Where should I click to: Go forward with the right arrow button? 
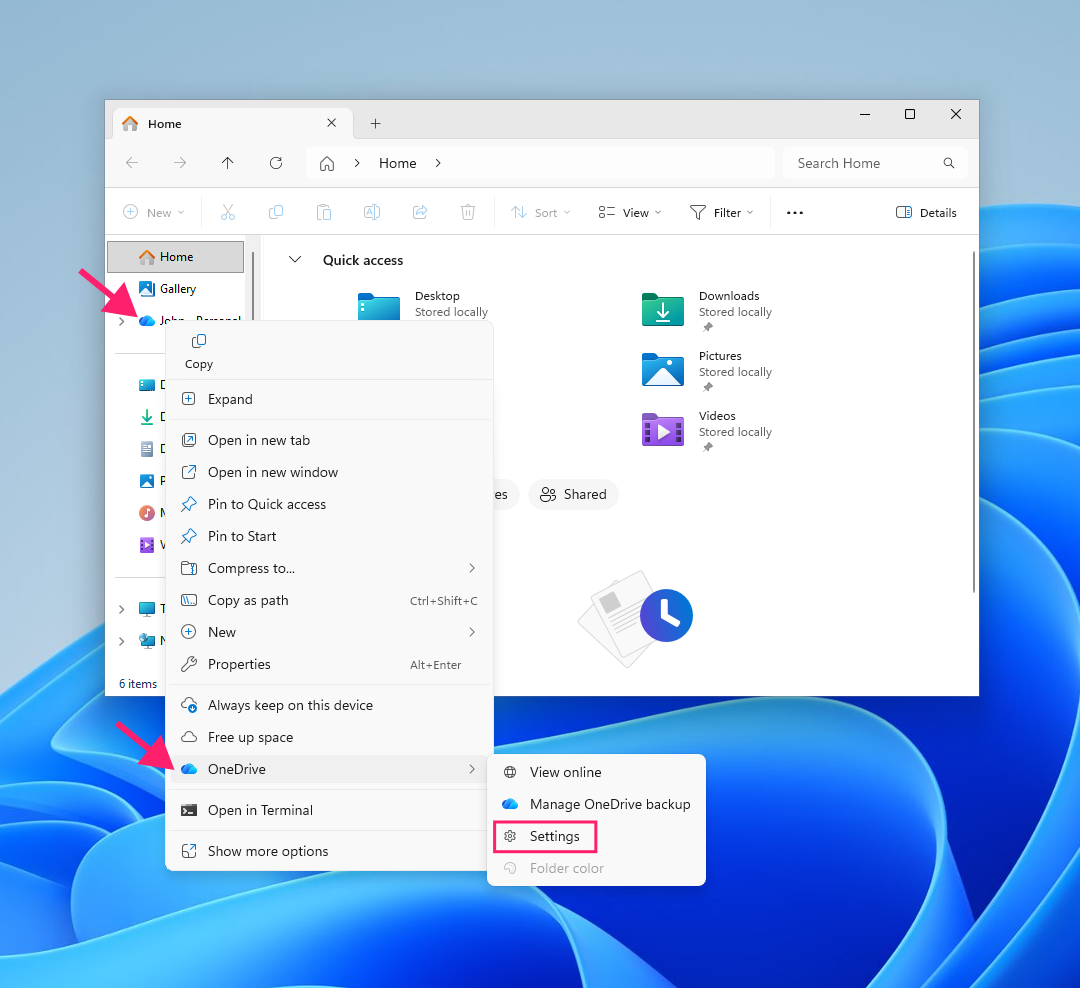(x=180, y=163)
